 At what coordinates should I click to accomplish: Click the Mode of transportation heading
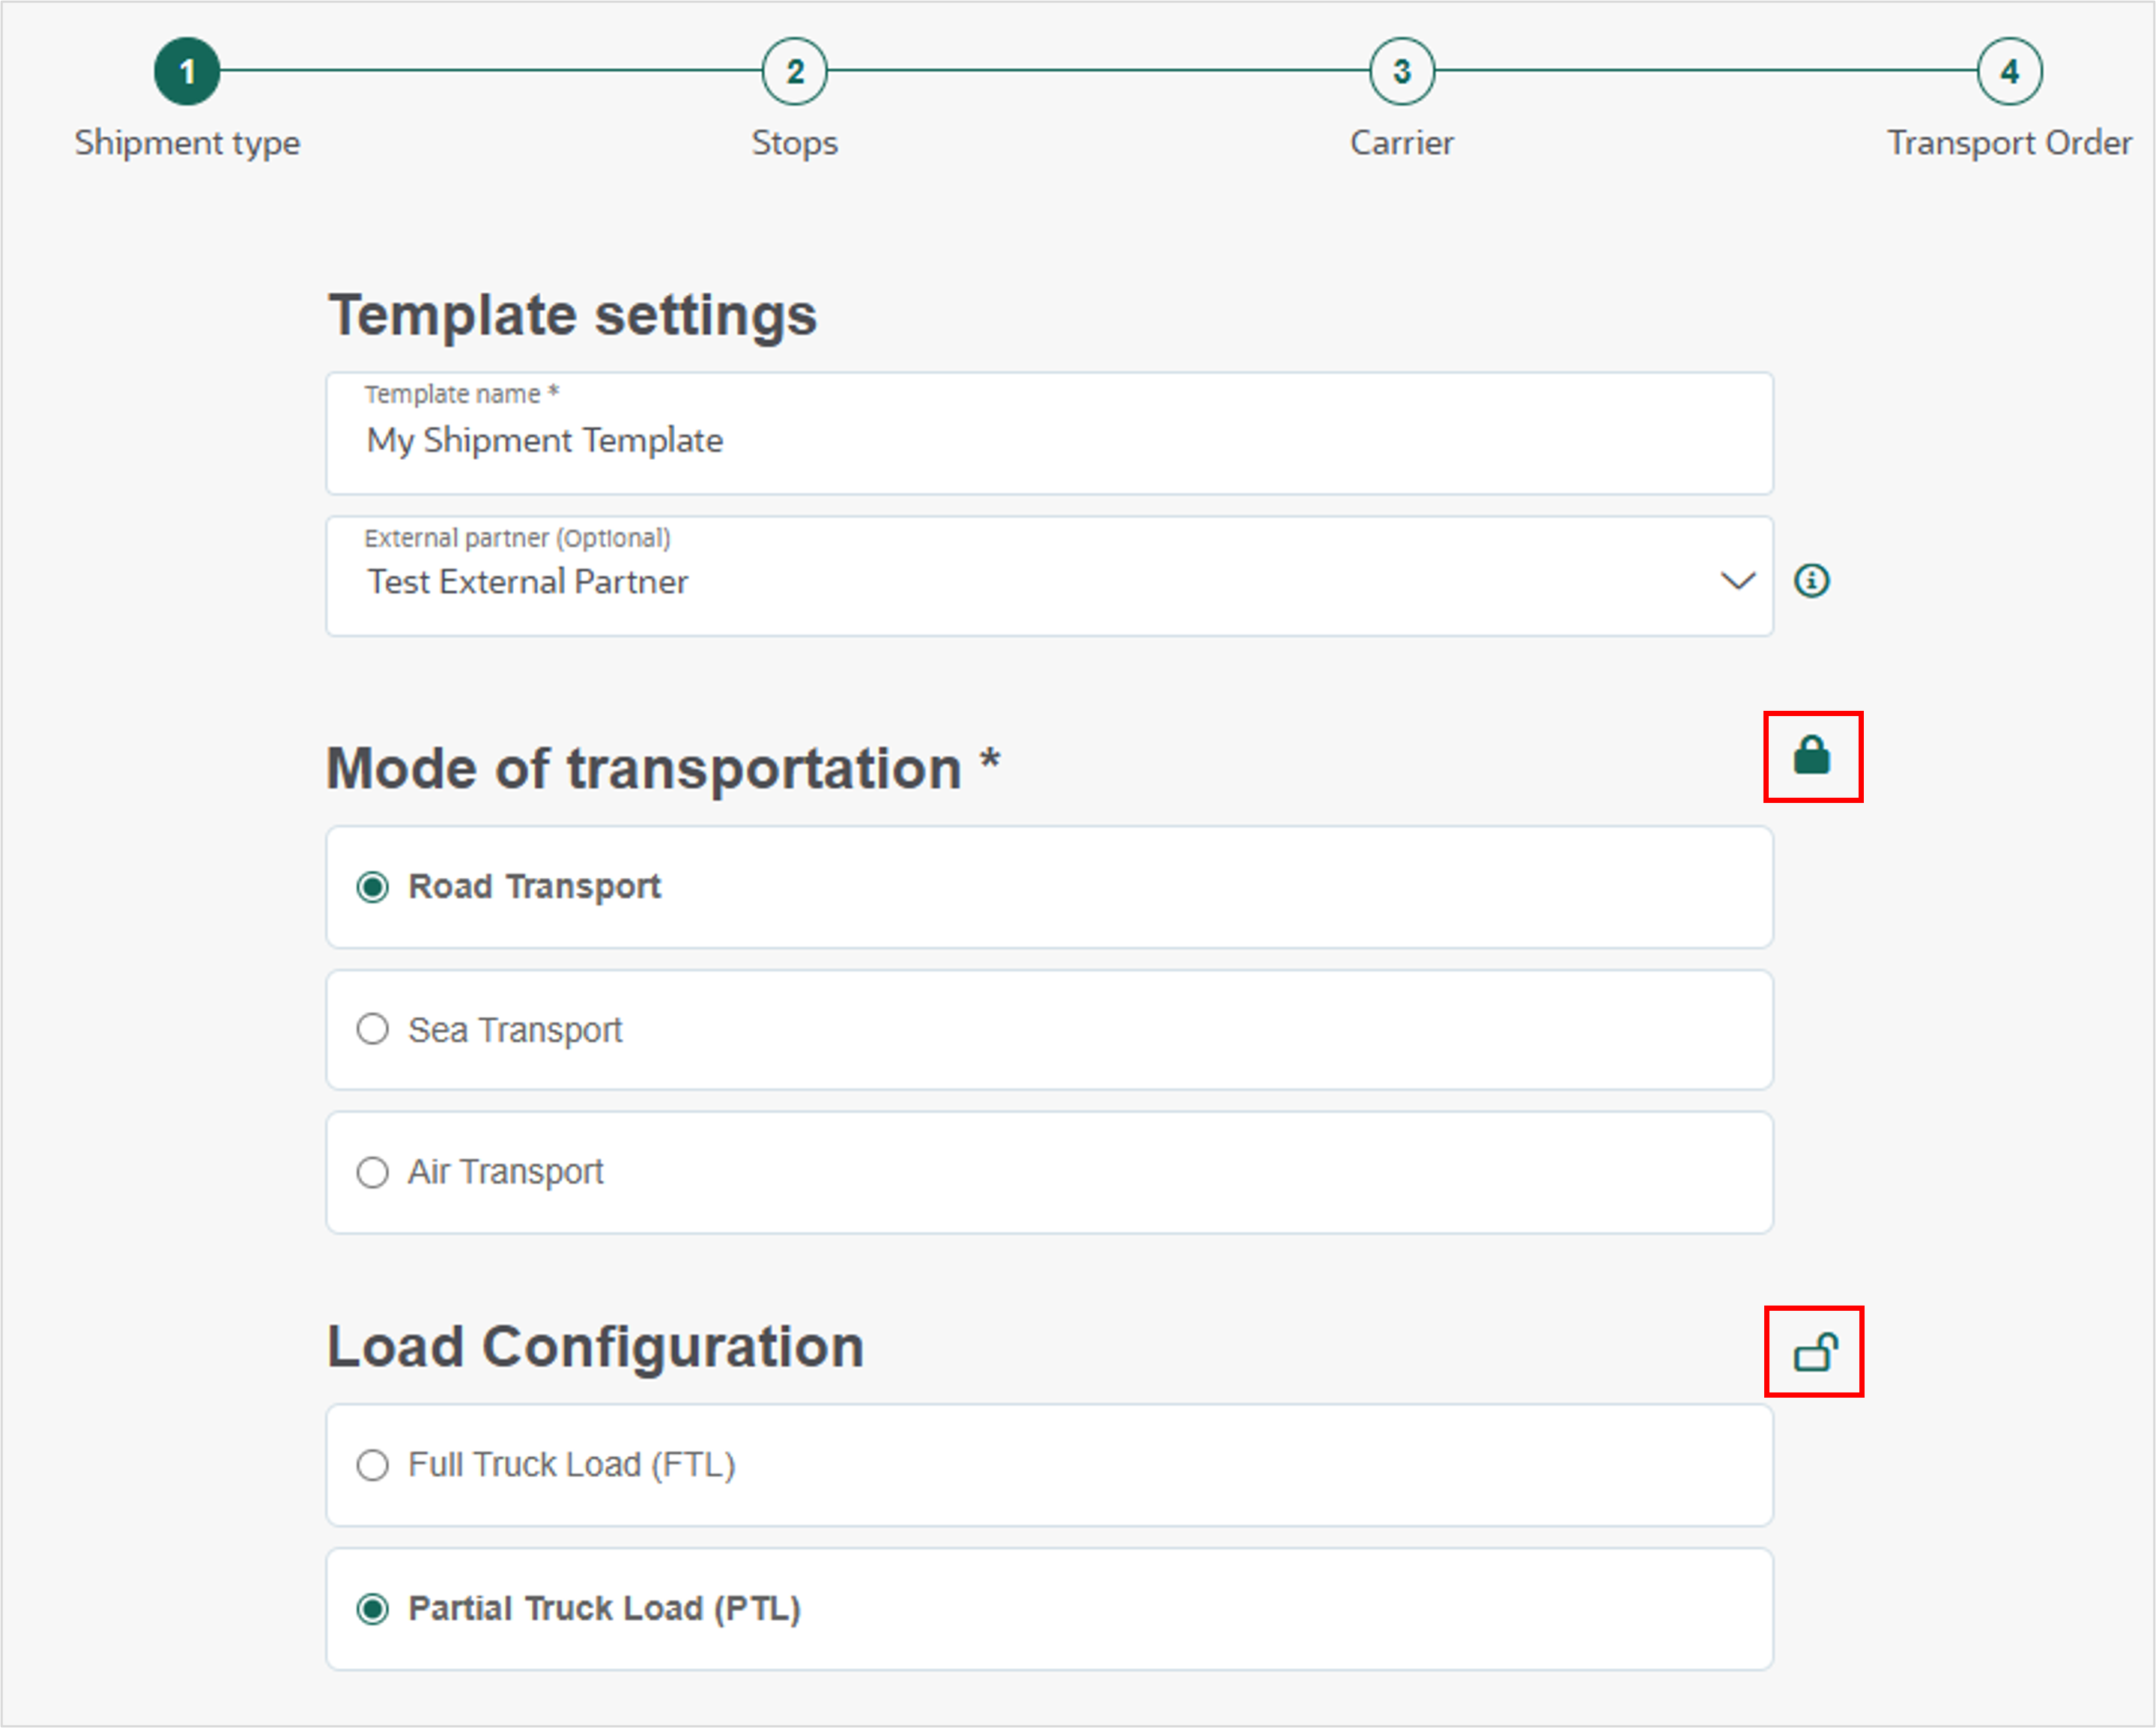663,768
